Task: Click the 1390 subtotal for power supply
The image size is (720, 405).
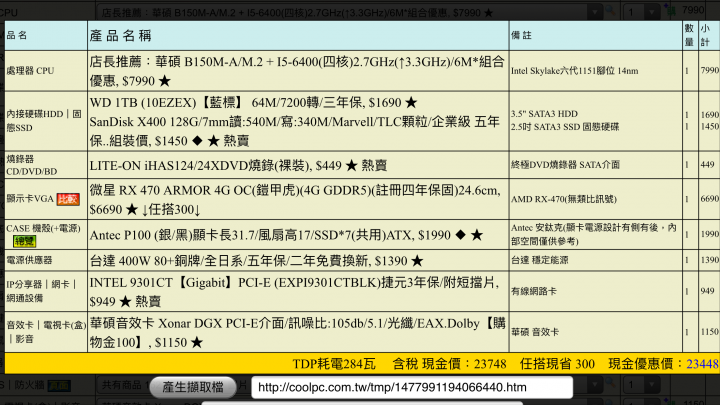Action: pyautogui.click(x=709, y=260)
